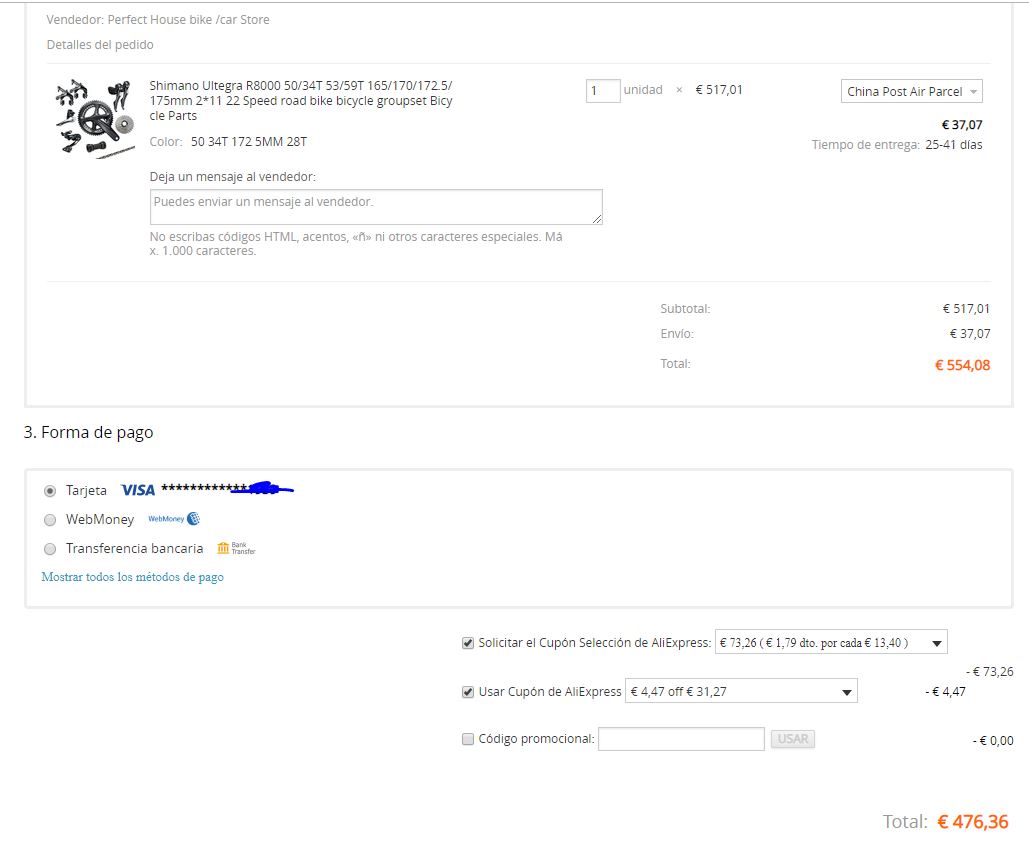Select the Tarjeta payment radio button
Viewport: 1029px width, 843px height.
tap(50, 491)
